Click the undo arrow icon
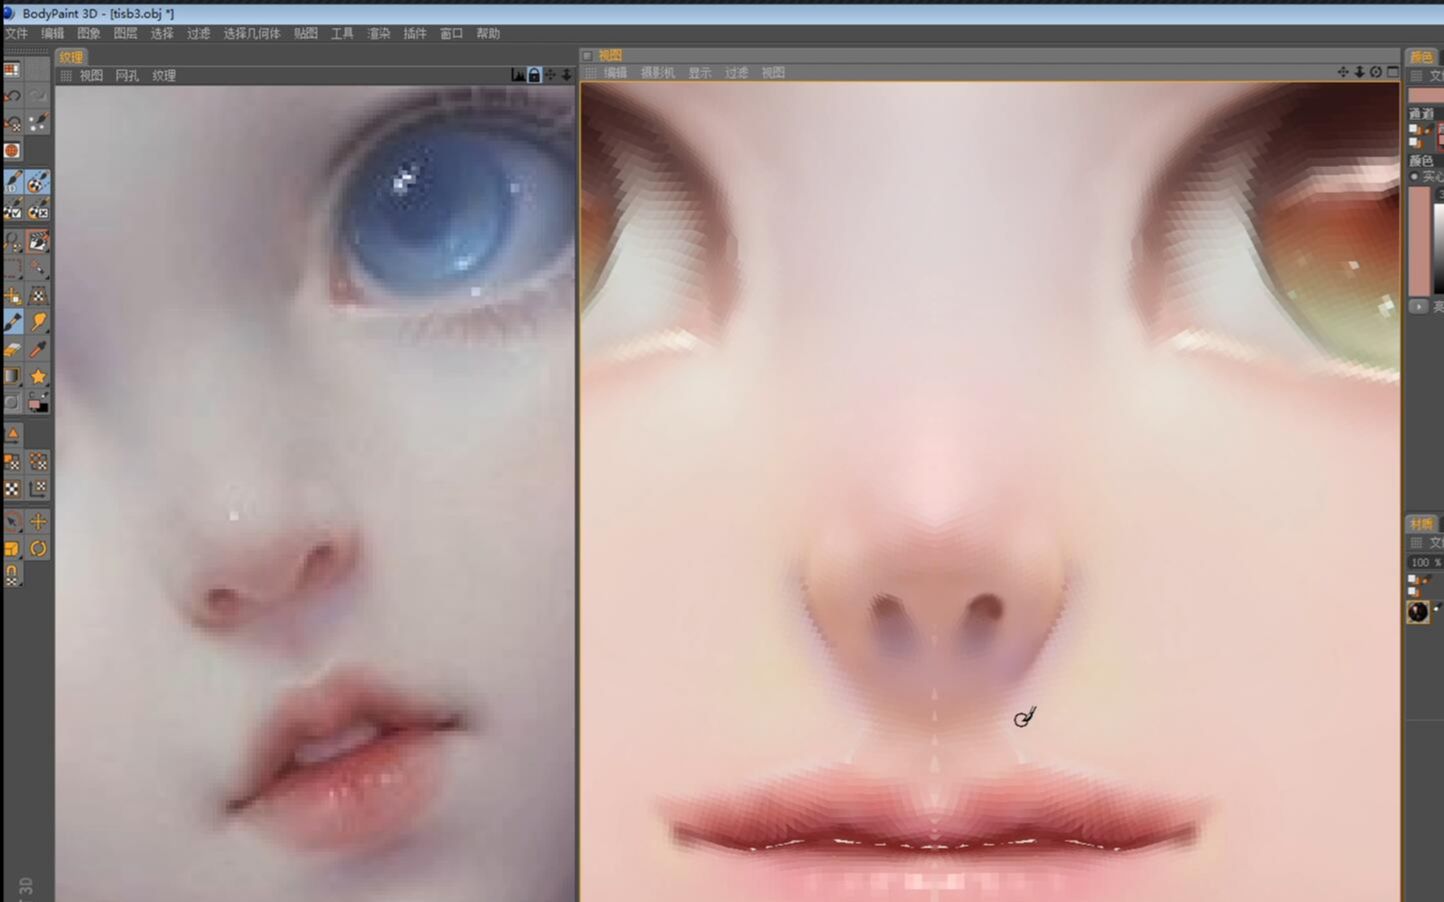1444x902 pixels. tap(12, 96)
